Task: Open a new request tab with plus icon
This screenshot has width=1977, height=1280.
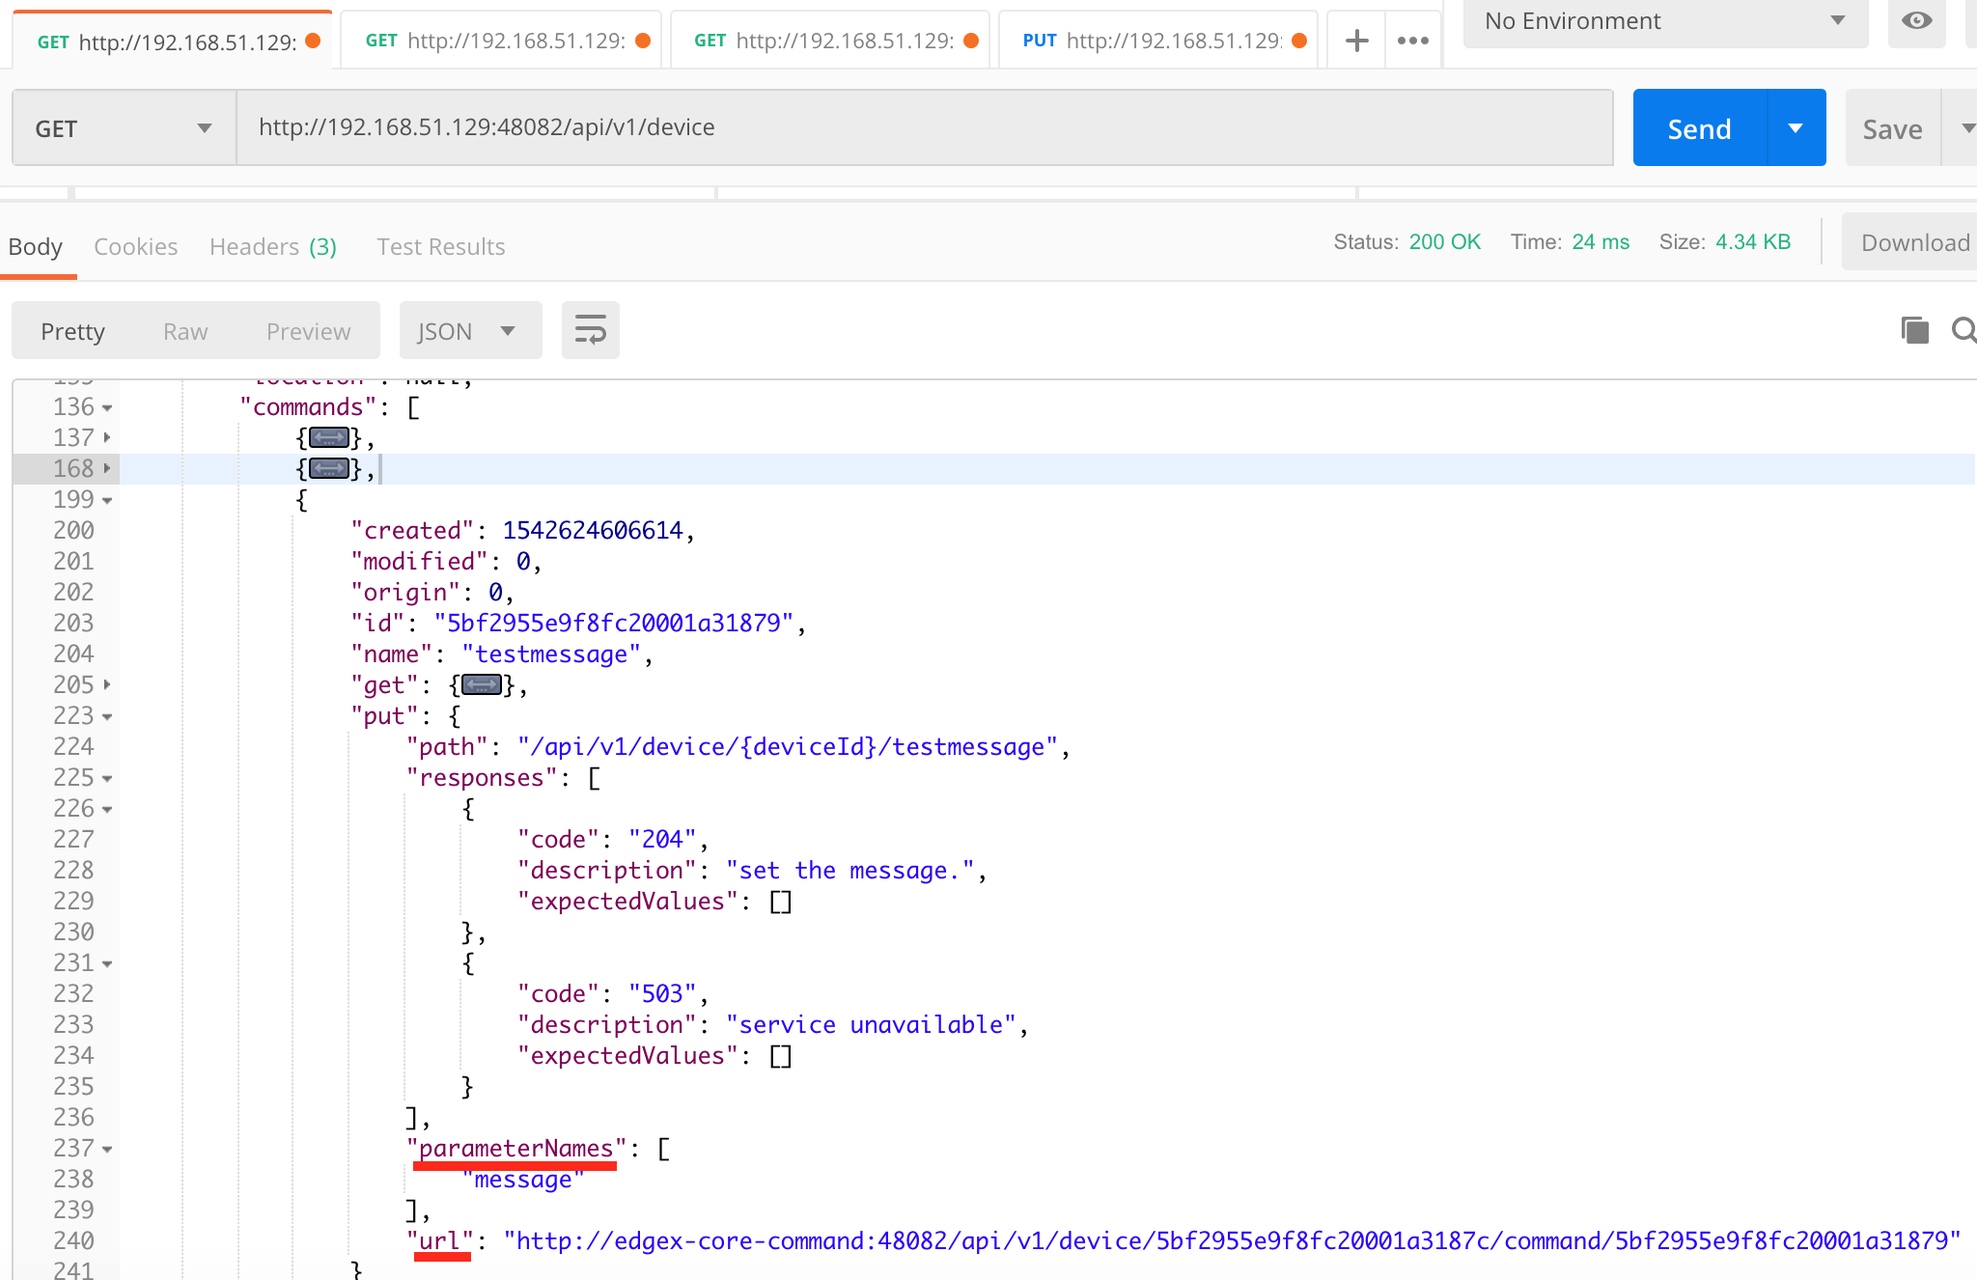Action: click(x=1356, y=41)
